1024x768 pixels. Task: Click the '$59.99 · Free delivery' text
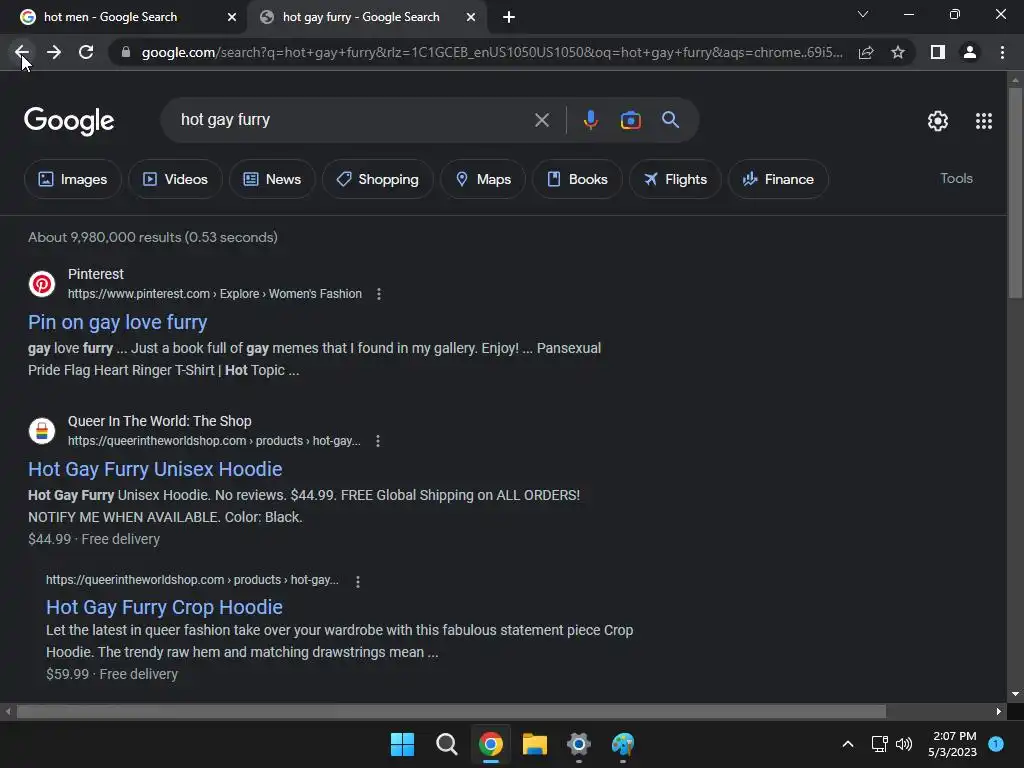[112, 674]
